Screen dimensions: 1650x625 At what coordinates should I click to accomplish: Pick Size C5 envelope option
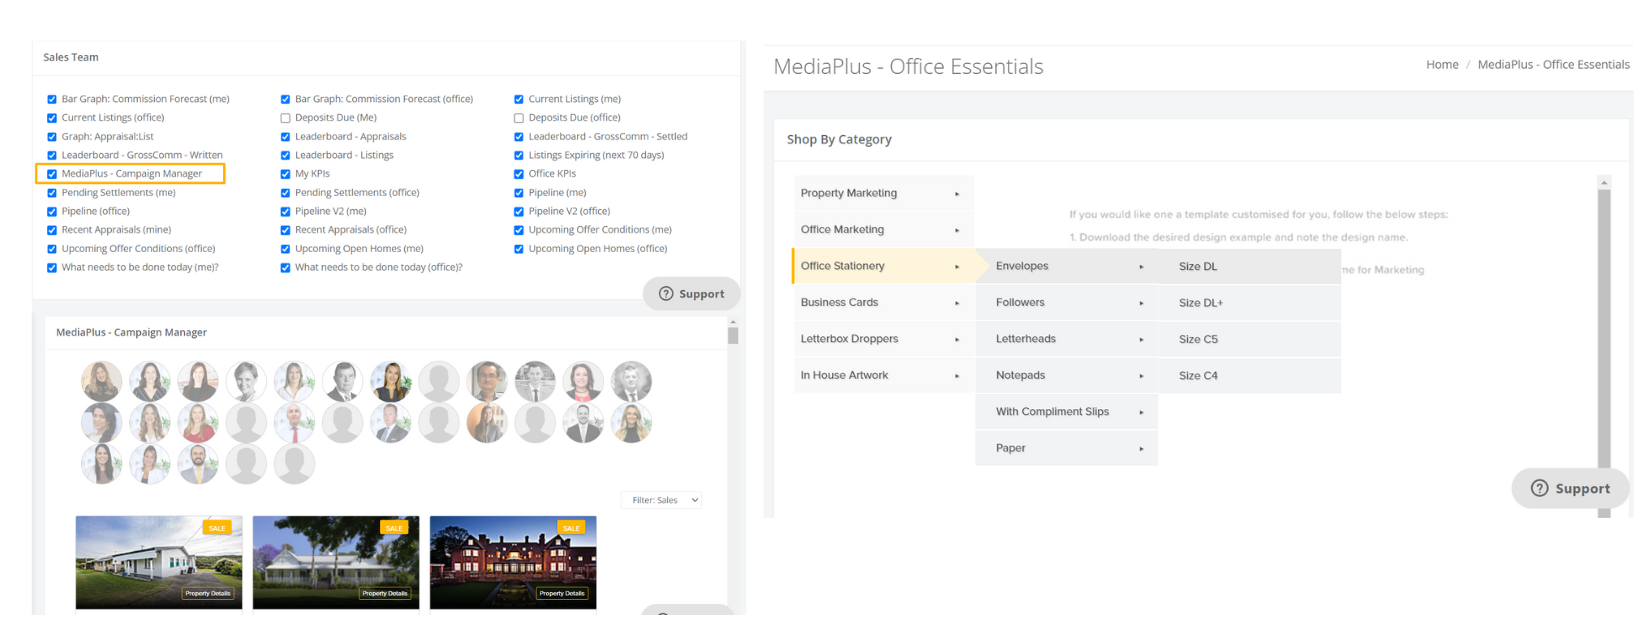pyautogui.click(x=1249, y=339)
